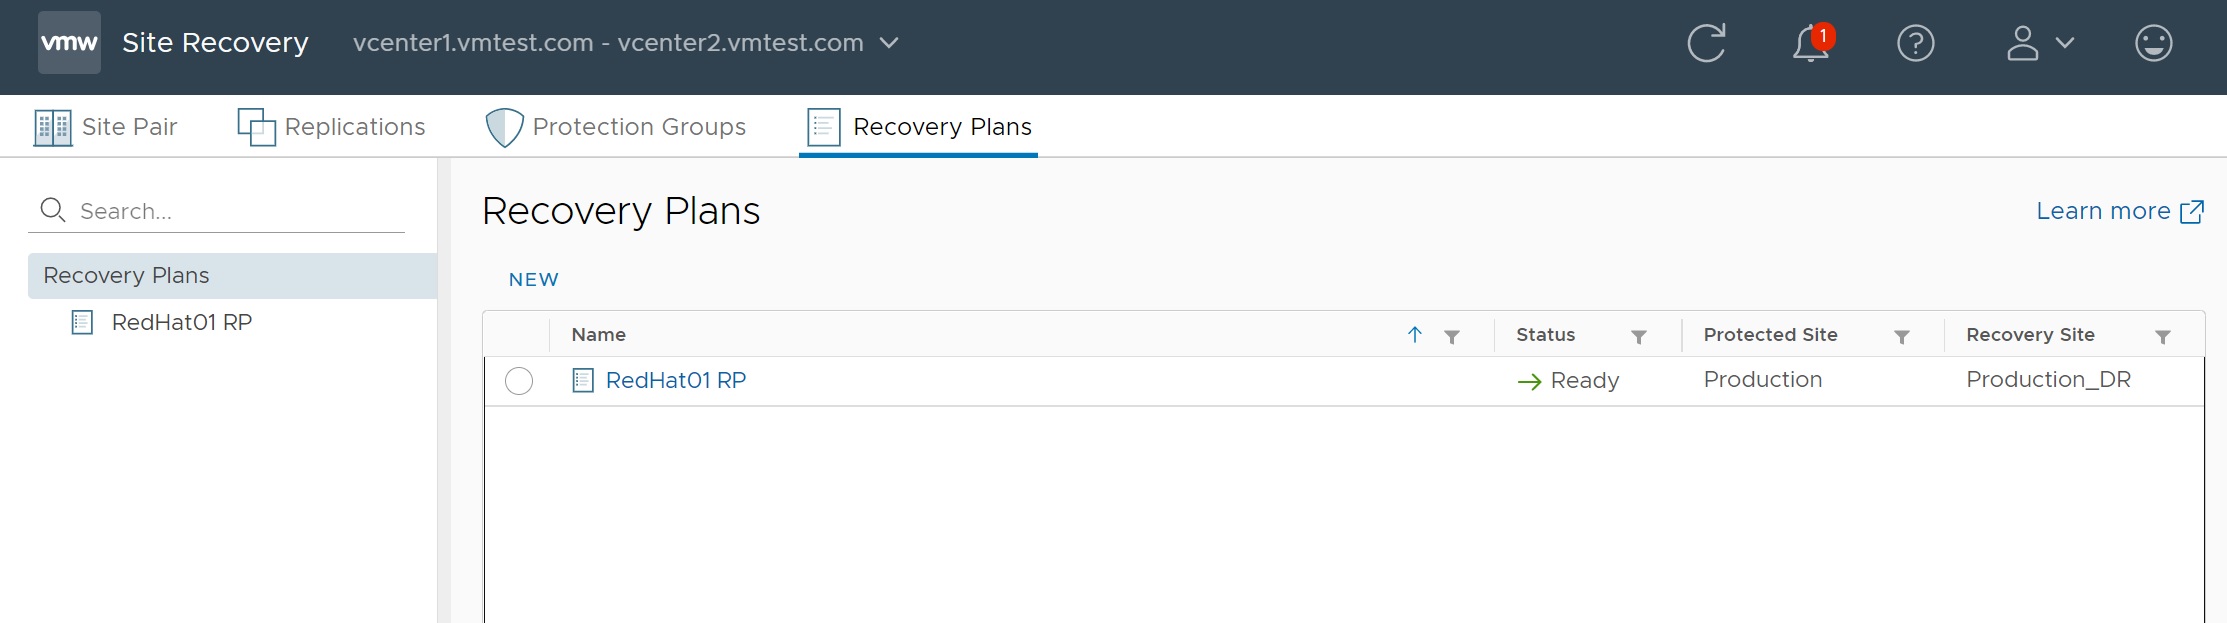Filter the Recovery Site column
Viewport: 2227px width, 623px height.
[x=2163, y=337]
